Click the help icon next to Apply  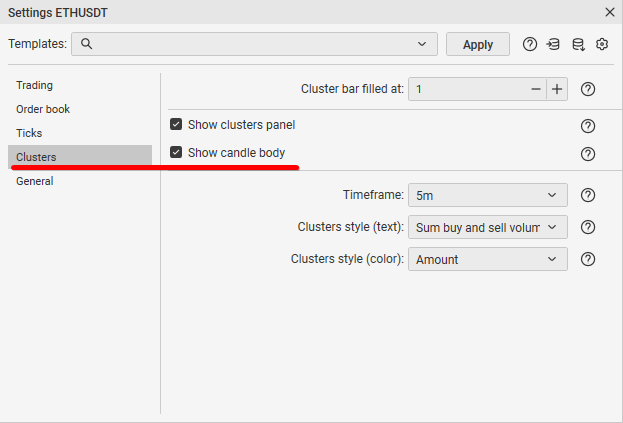[x=530, y=44]
